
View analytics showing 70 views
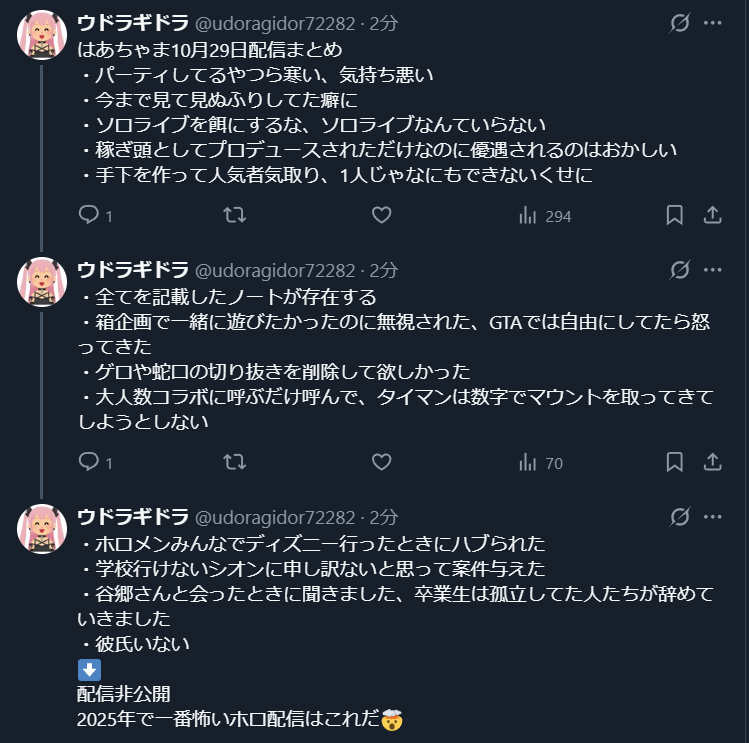540,463
